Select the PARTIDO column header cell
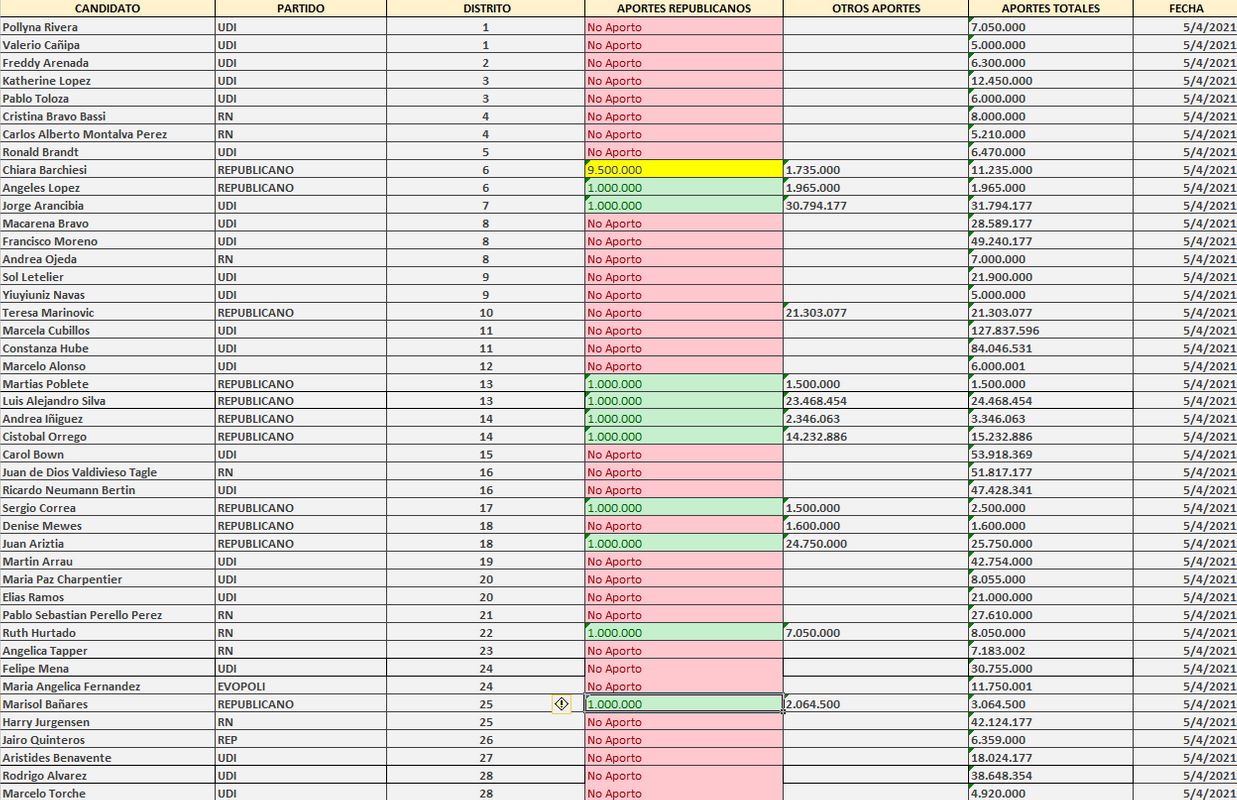Image resolution: width=1237 pixels, height=800 pixels. click(301, 8)
